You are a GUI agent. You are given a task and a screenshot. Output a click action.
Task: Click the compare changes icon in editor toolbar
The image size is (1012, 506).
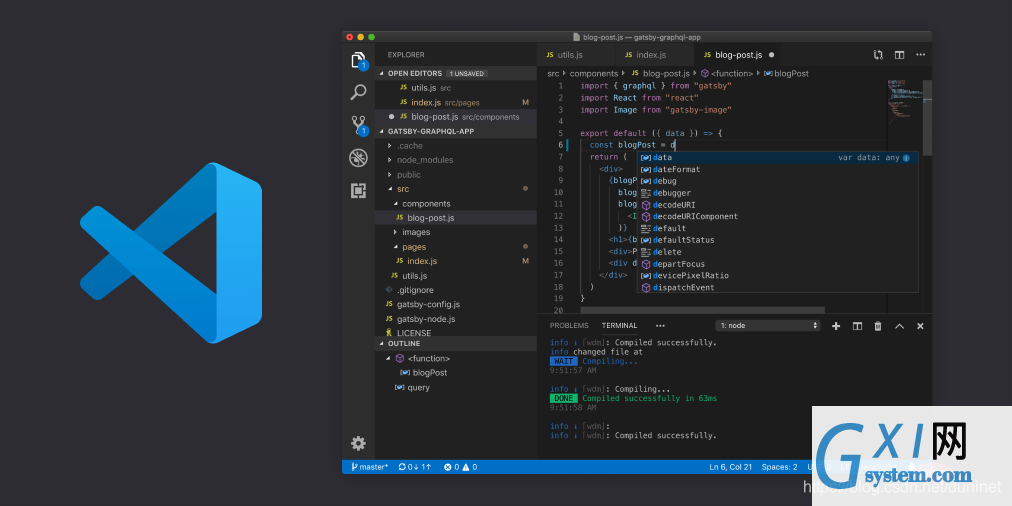pyautogui.click(x=878, y=55)
